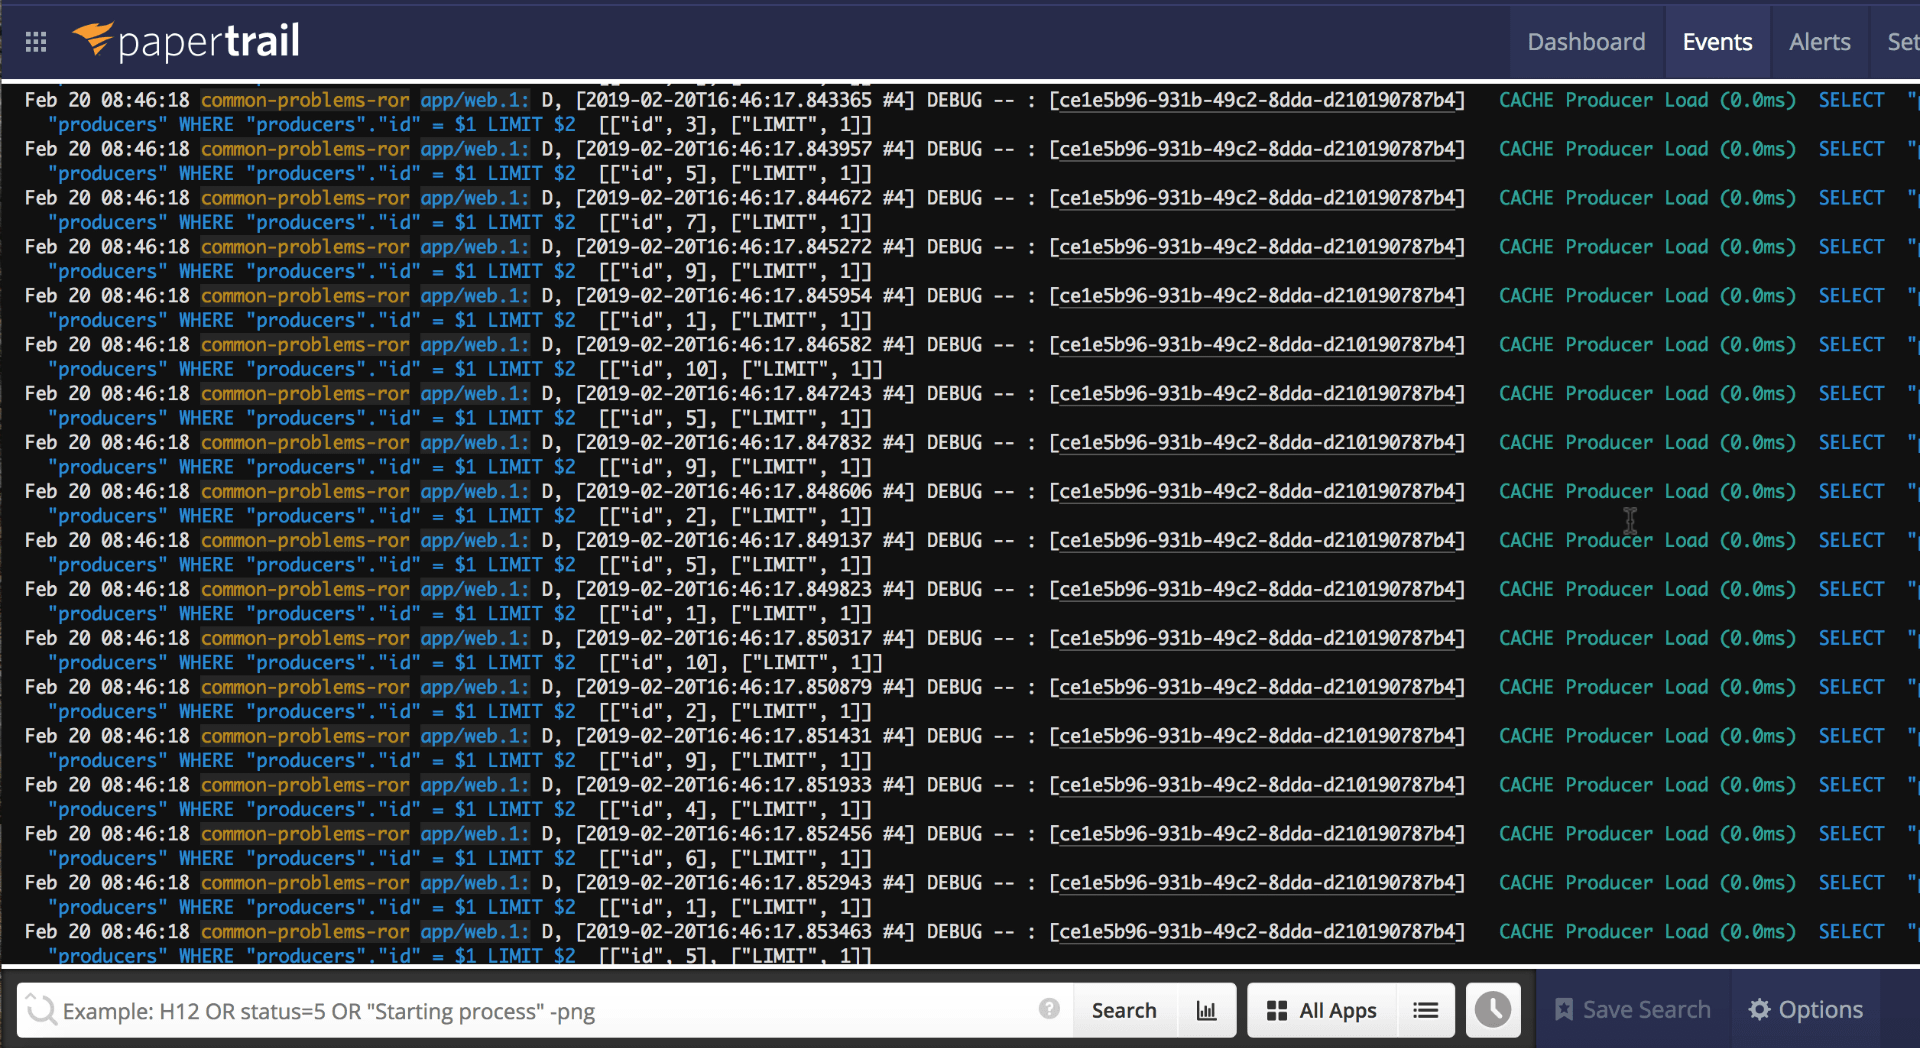Open the search help question mark
1920x1049 pixels.
1049,1009
